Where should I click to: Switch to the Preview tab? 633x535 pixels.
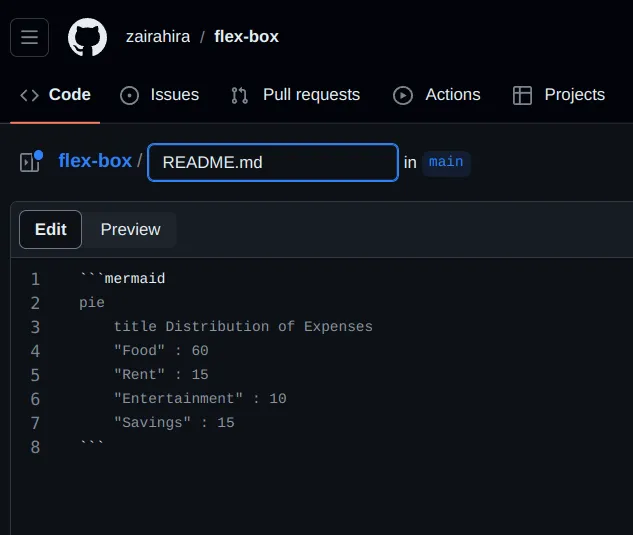(x=130, y=229)
